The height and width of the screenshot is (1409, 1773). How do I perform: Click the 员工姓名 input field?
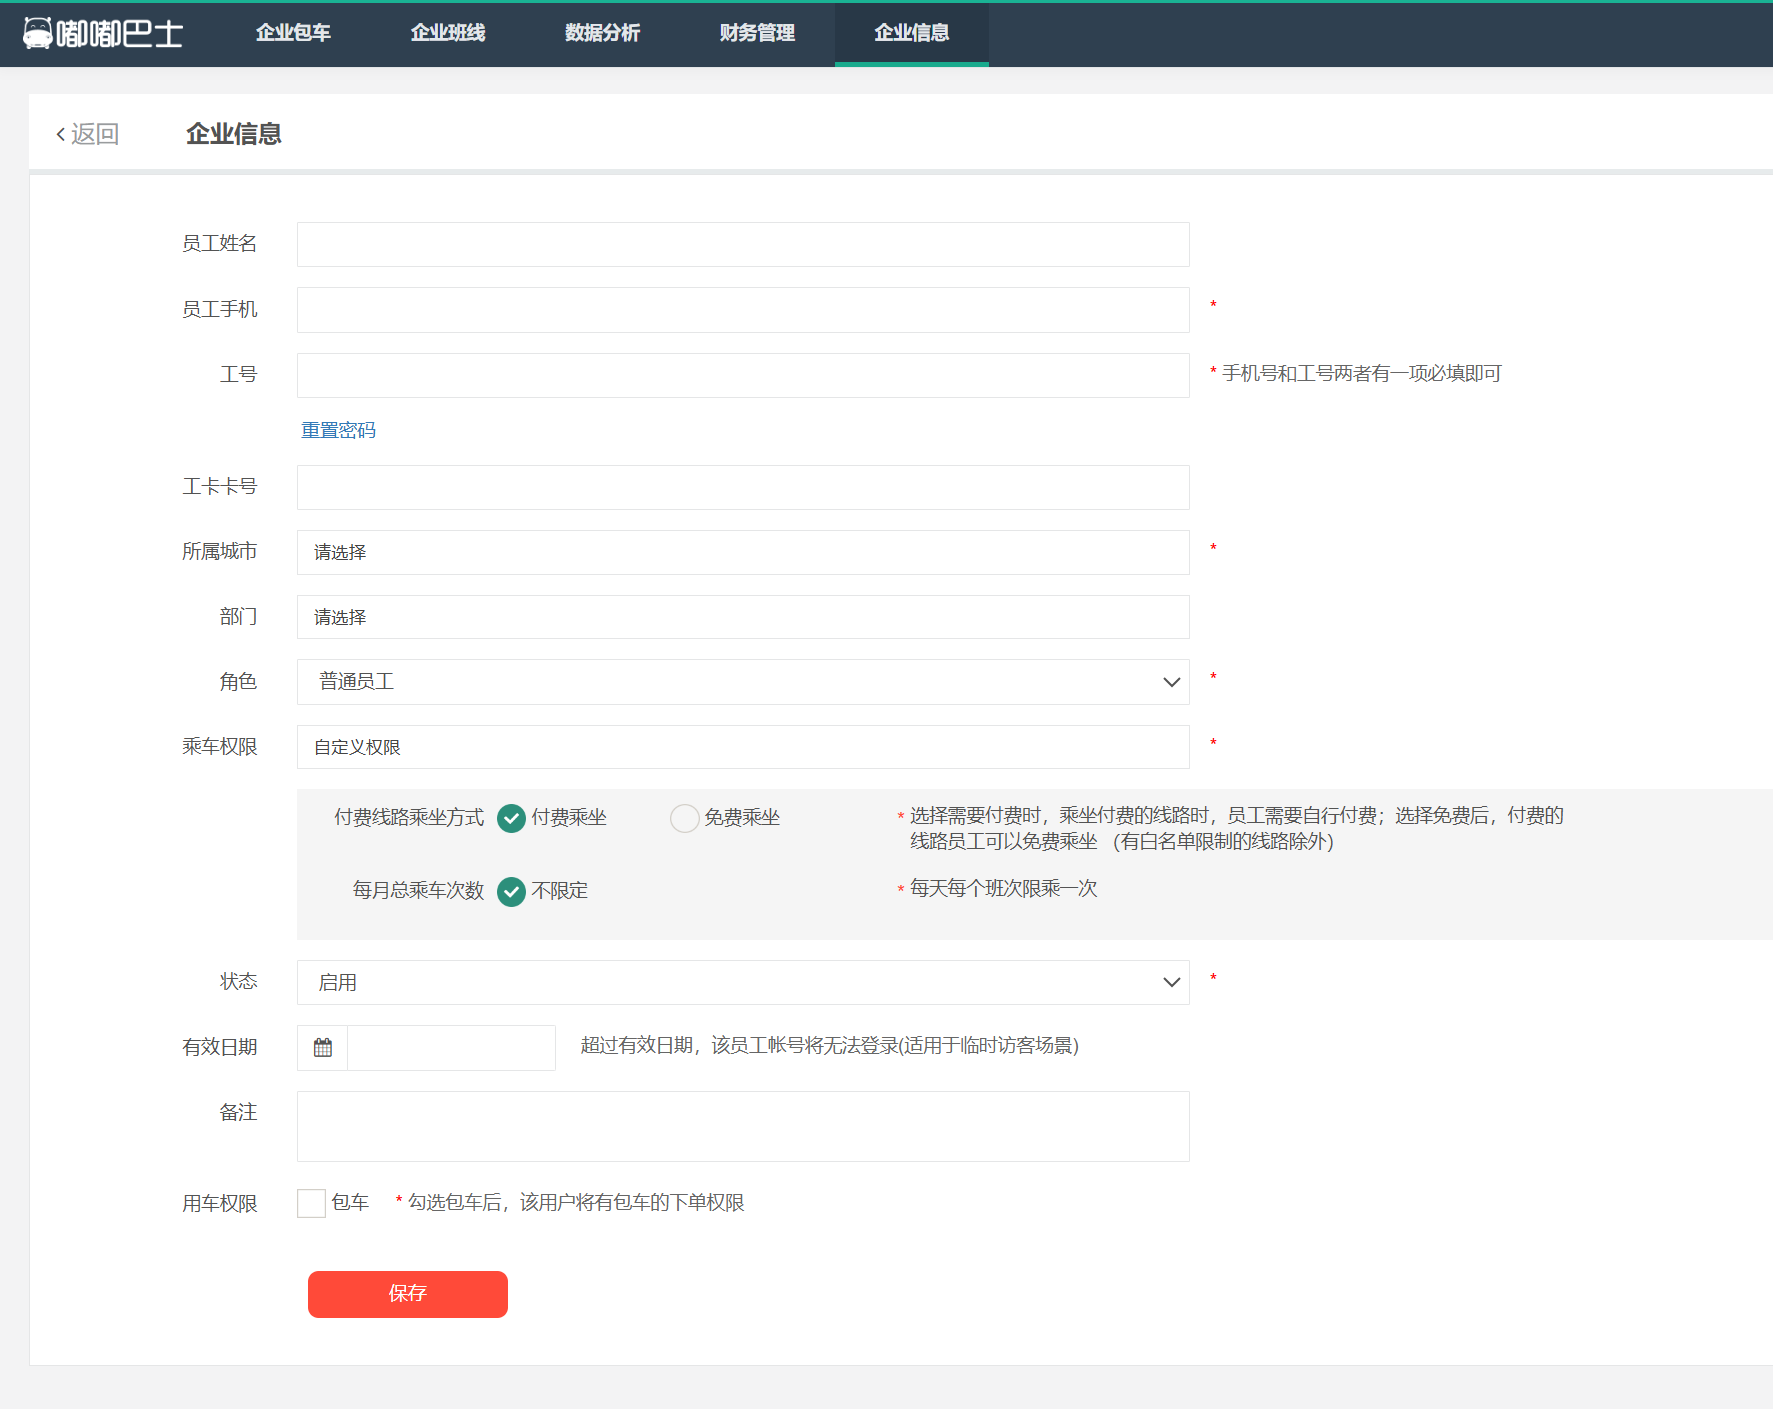(742, 244)
